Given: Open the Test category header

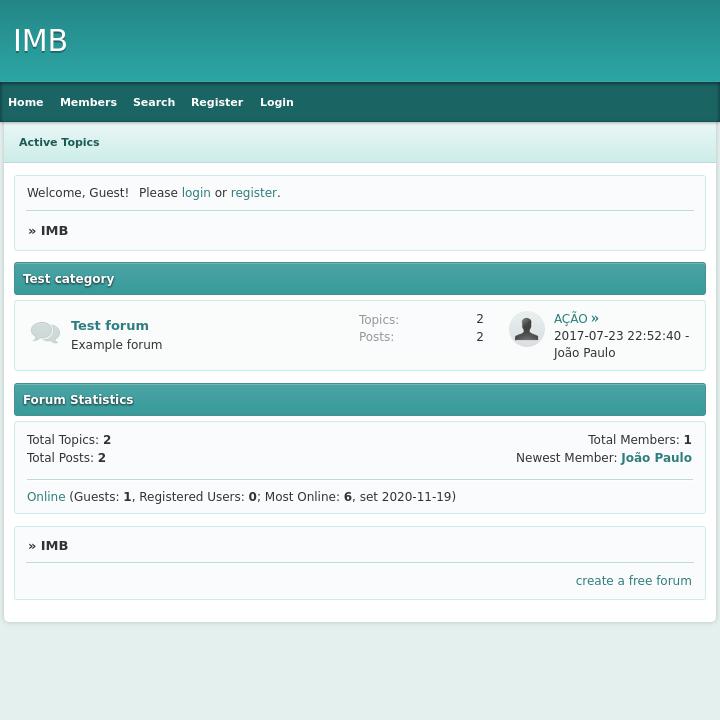Looking at the screenshot, I should pos(69,279).
